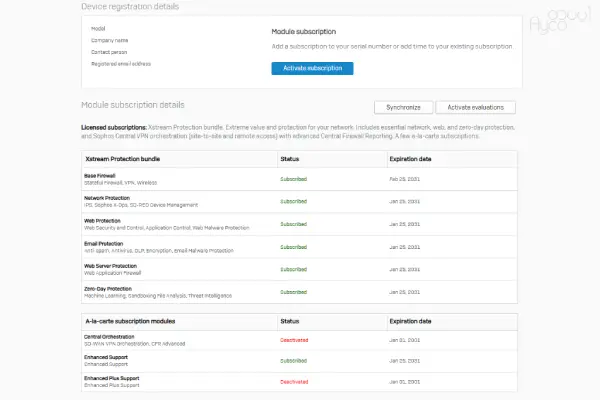Click 'SD-WAN VPN Orchestration, CFR Advanced' description
This screenshot has height=400, width=600.
135,344
